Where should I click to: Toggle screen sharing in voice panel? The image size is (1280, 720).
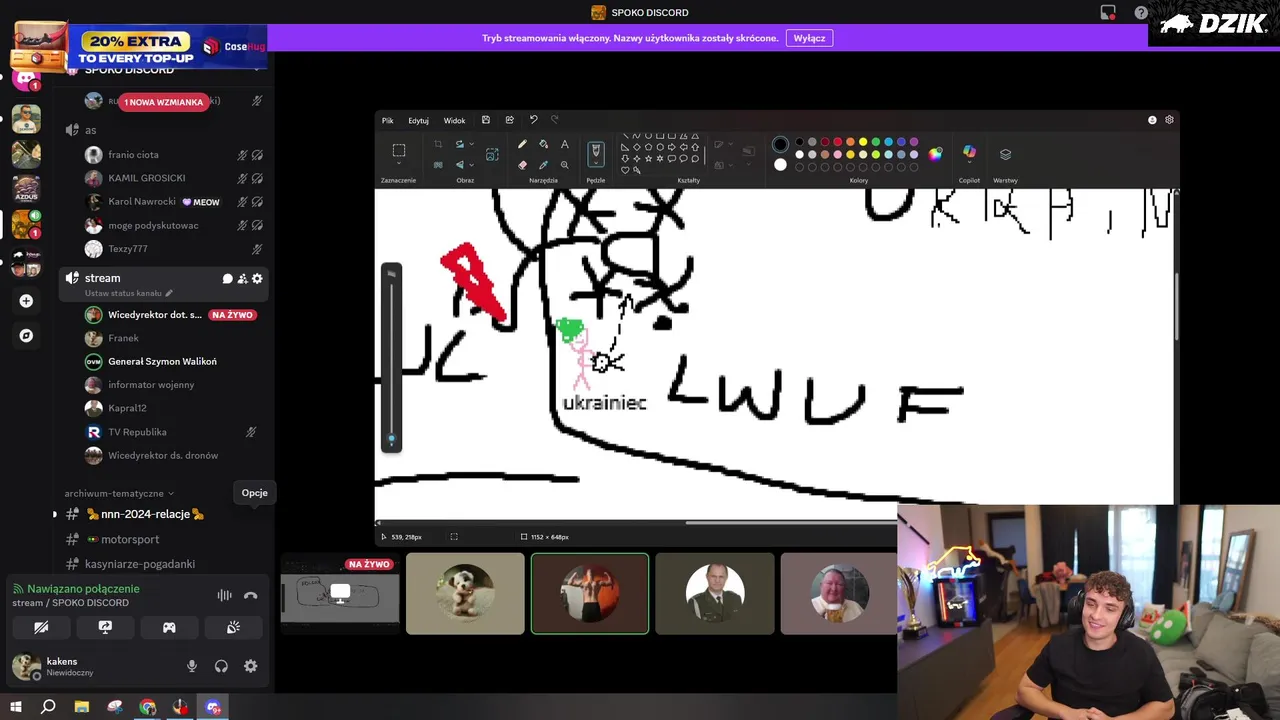(x=105, y=627)
